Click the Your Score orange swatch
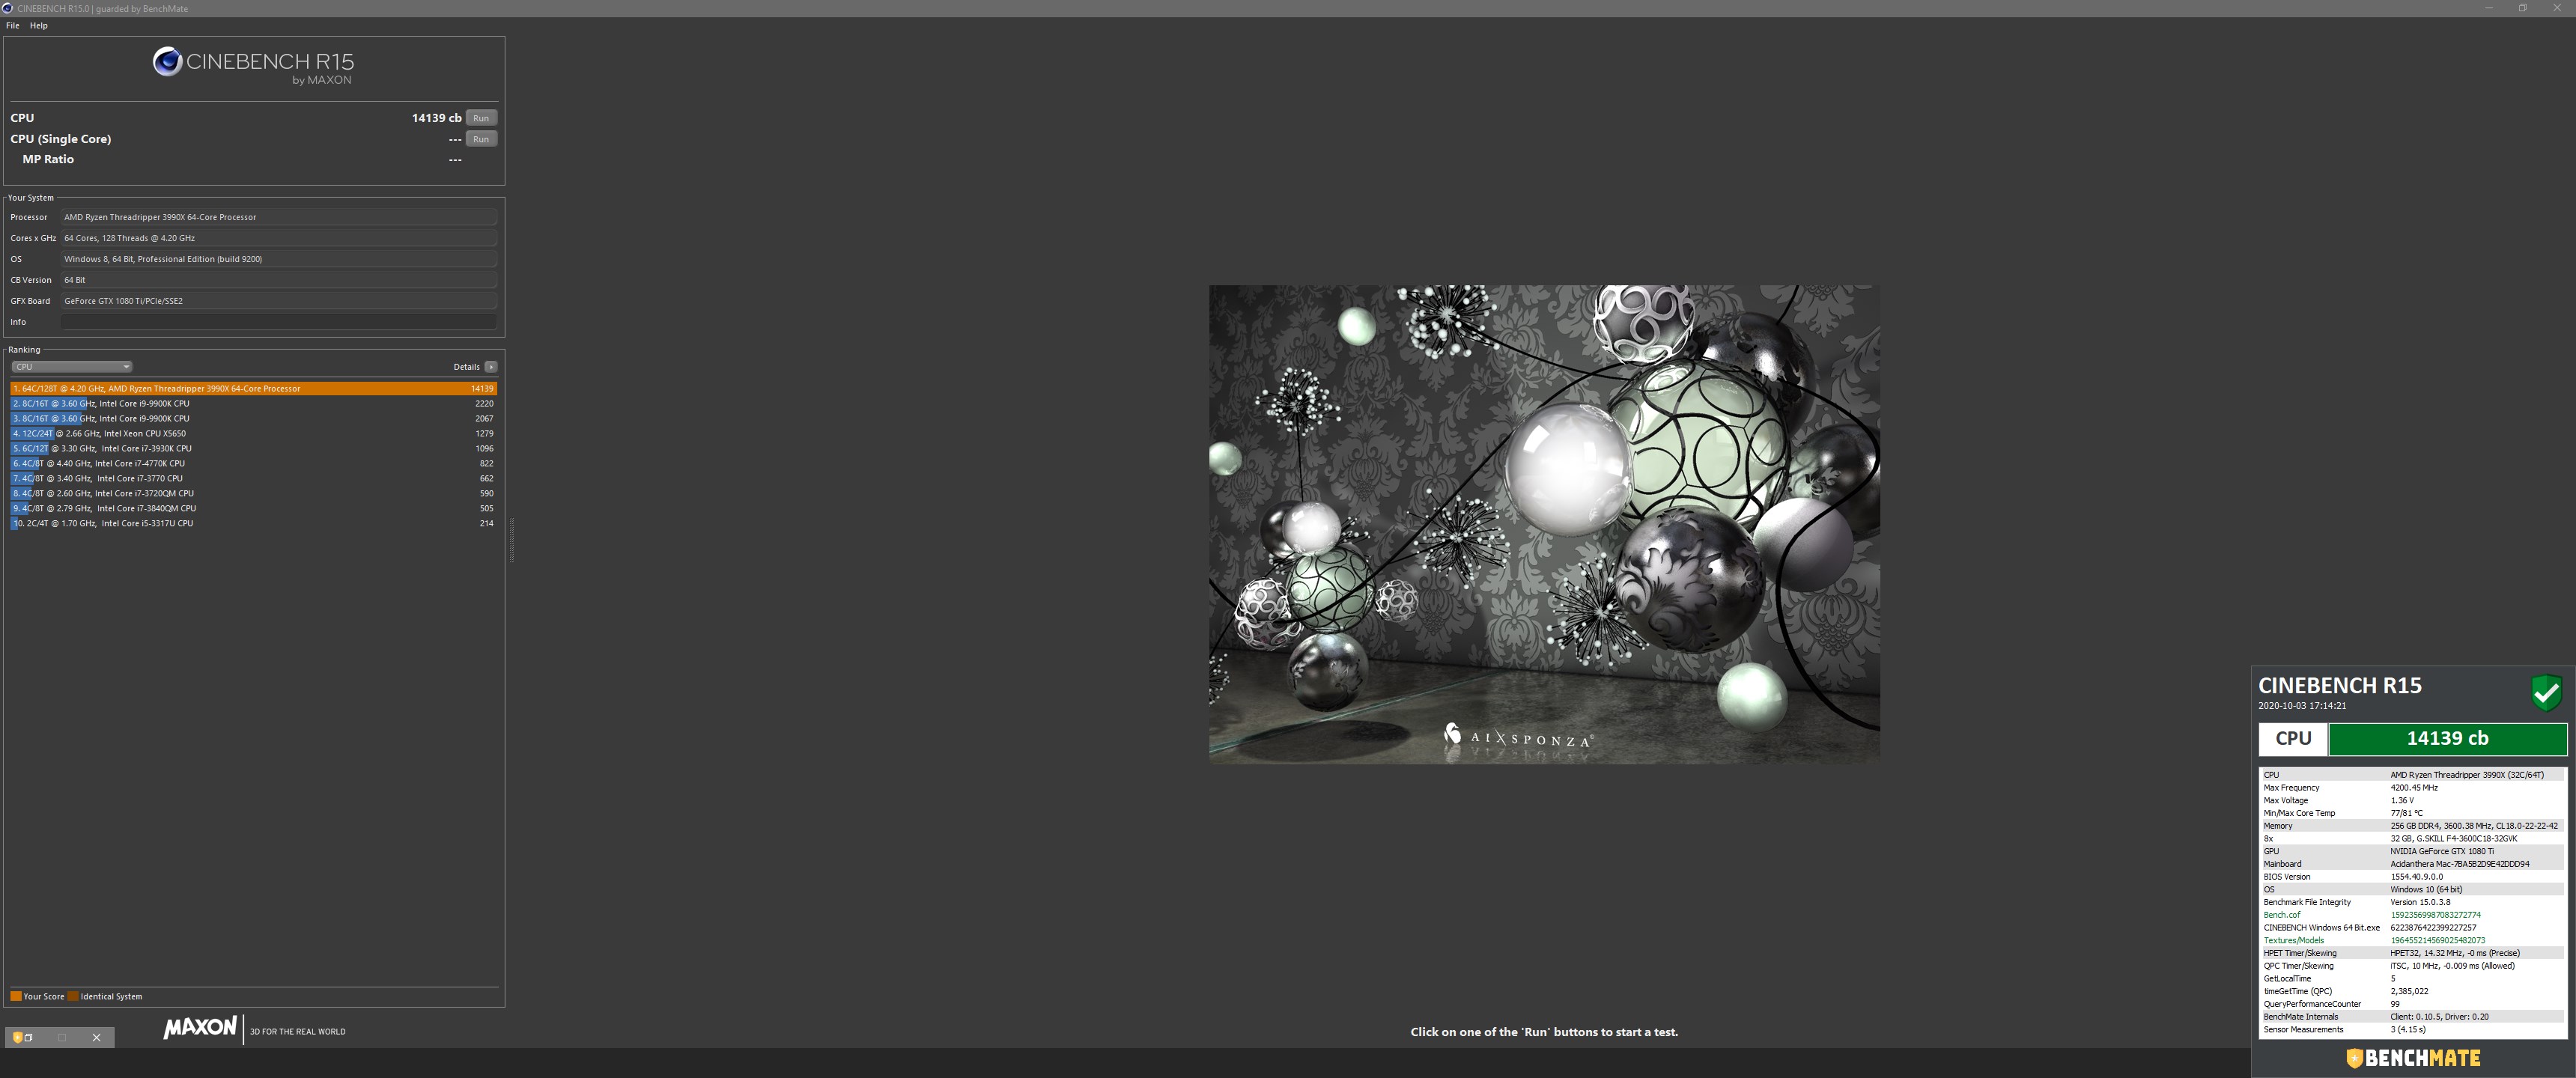The height and width of the screenshot is (1078, 2576). tap(15, 996)
